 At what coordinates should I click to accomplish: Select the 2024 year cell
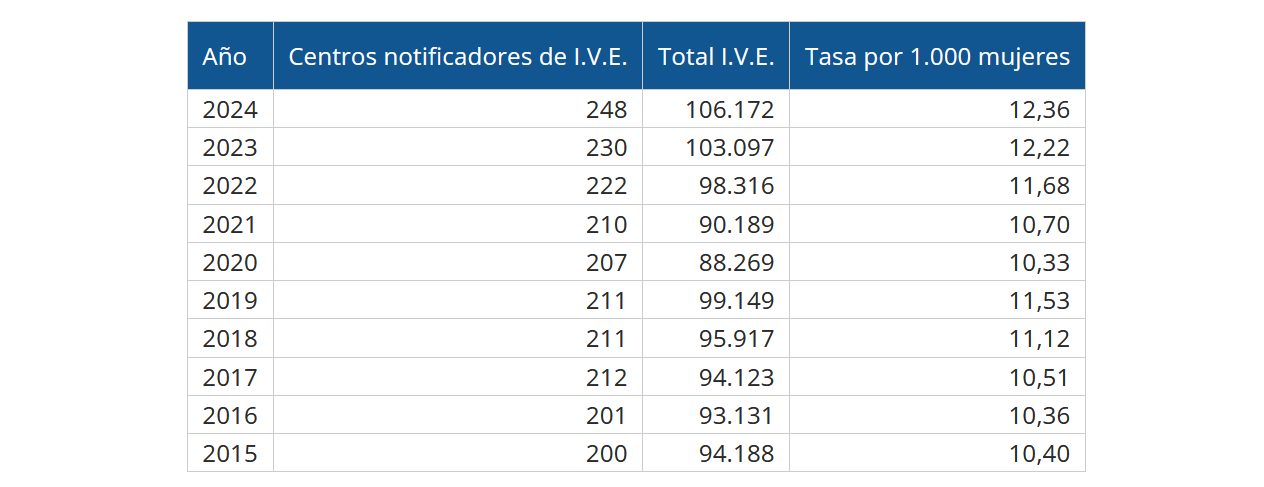pyautogui.click(x=230, y=109)
